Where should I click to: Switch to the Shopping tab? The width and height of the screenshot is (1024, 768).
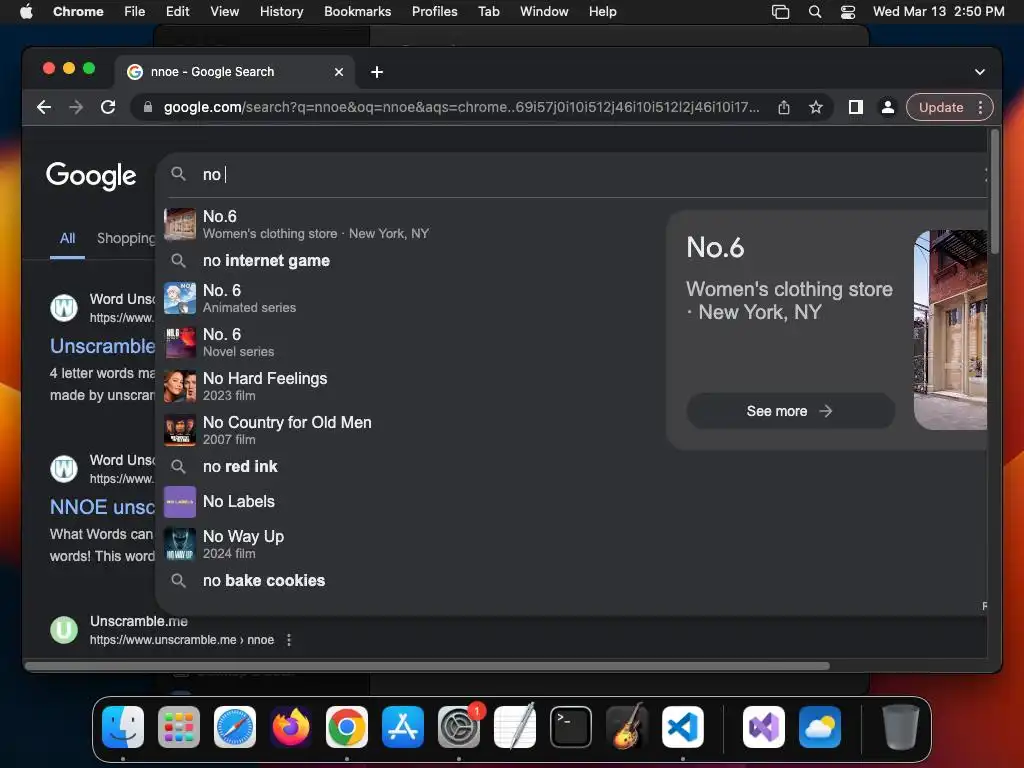126,238
